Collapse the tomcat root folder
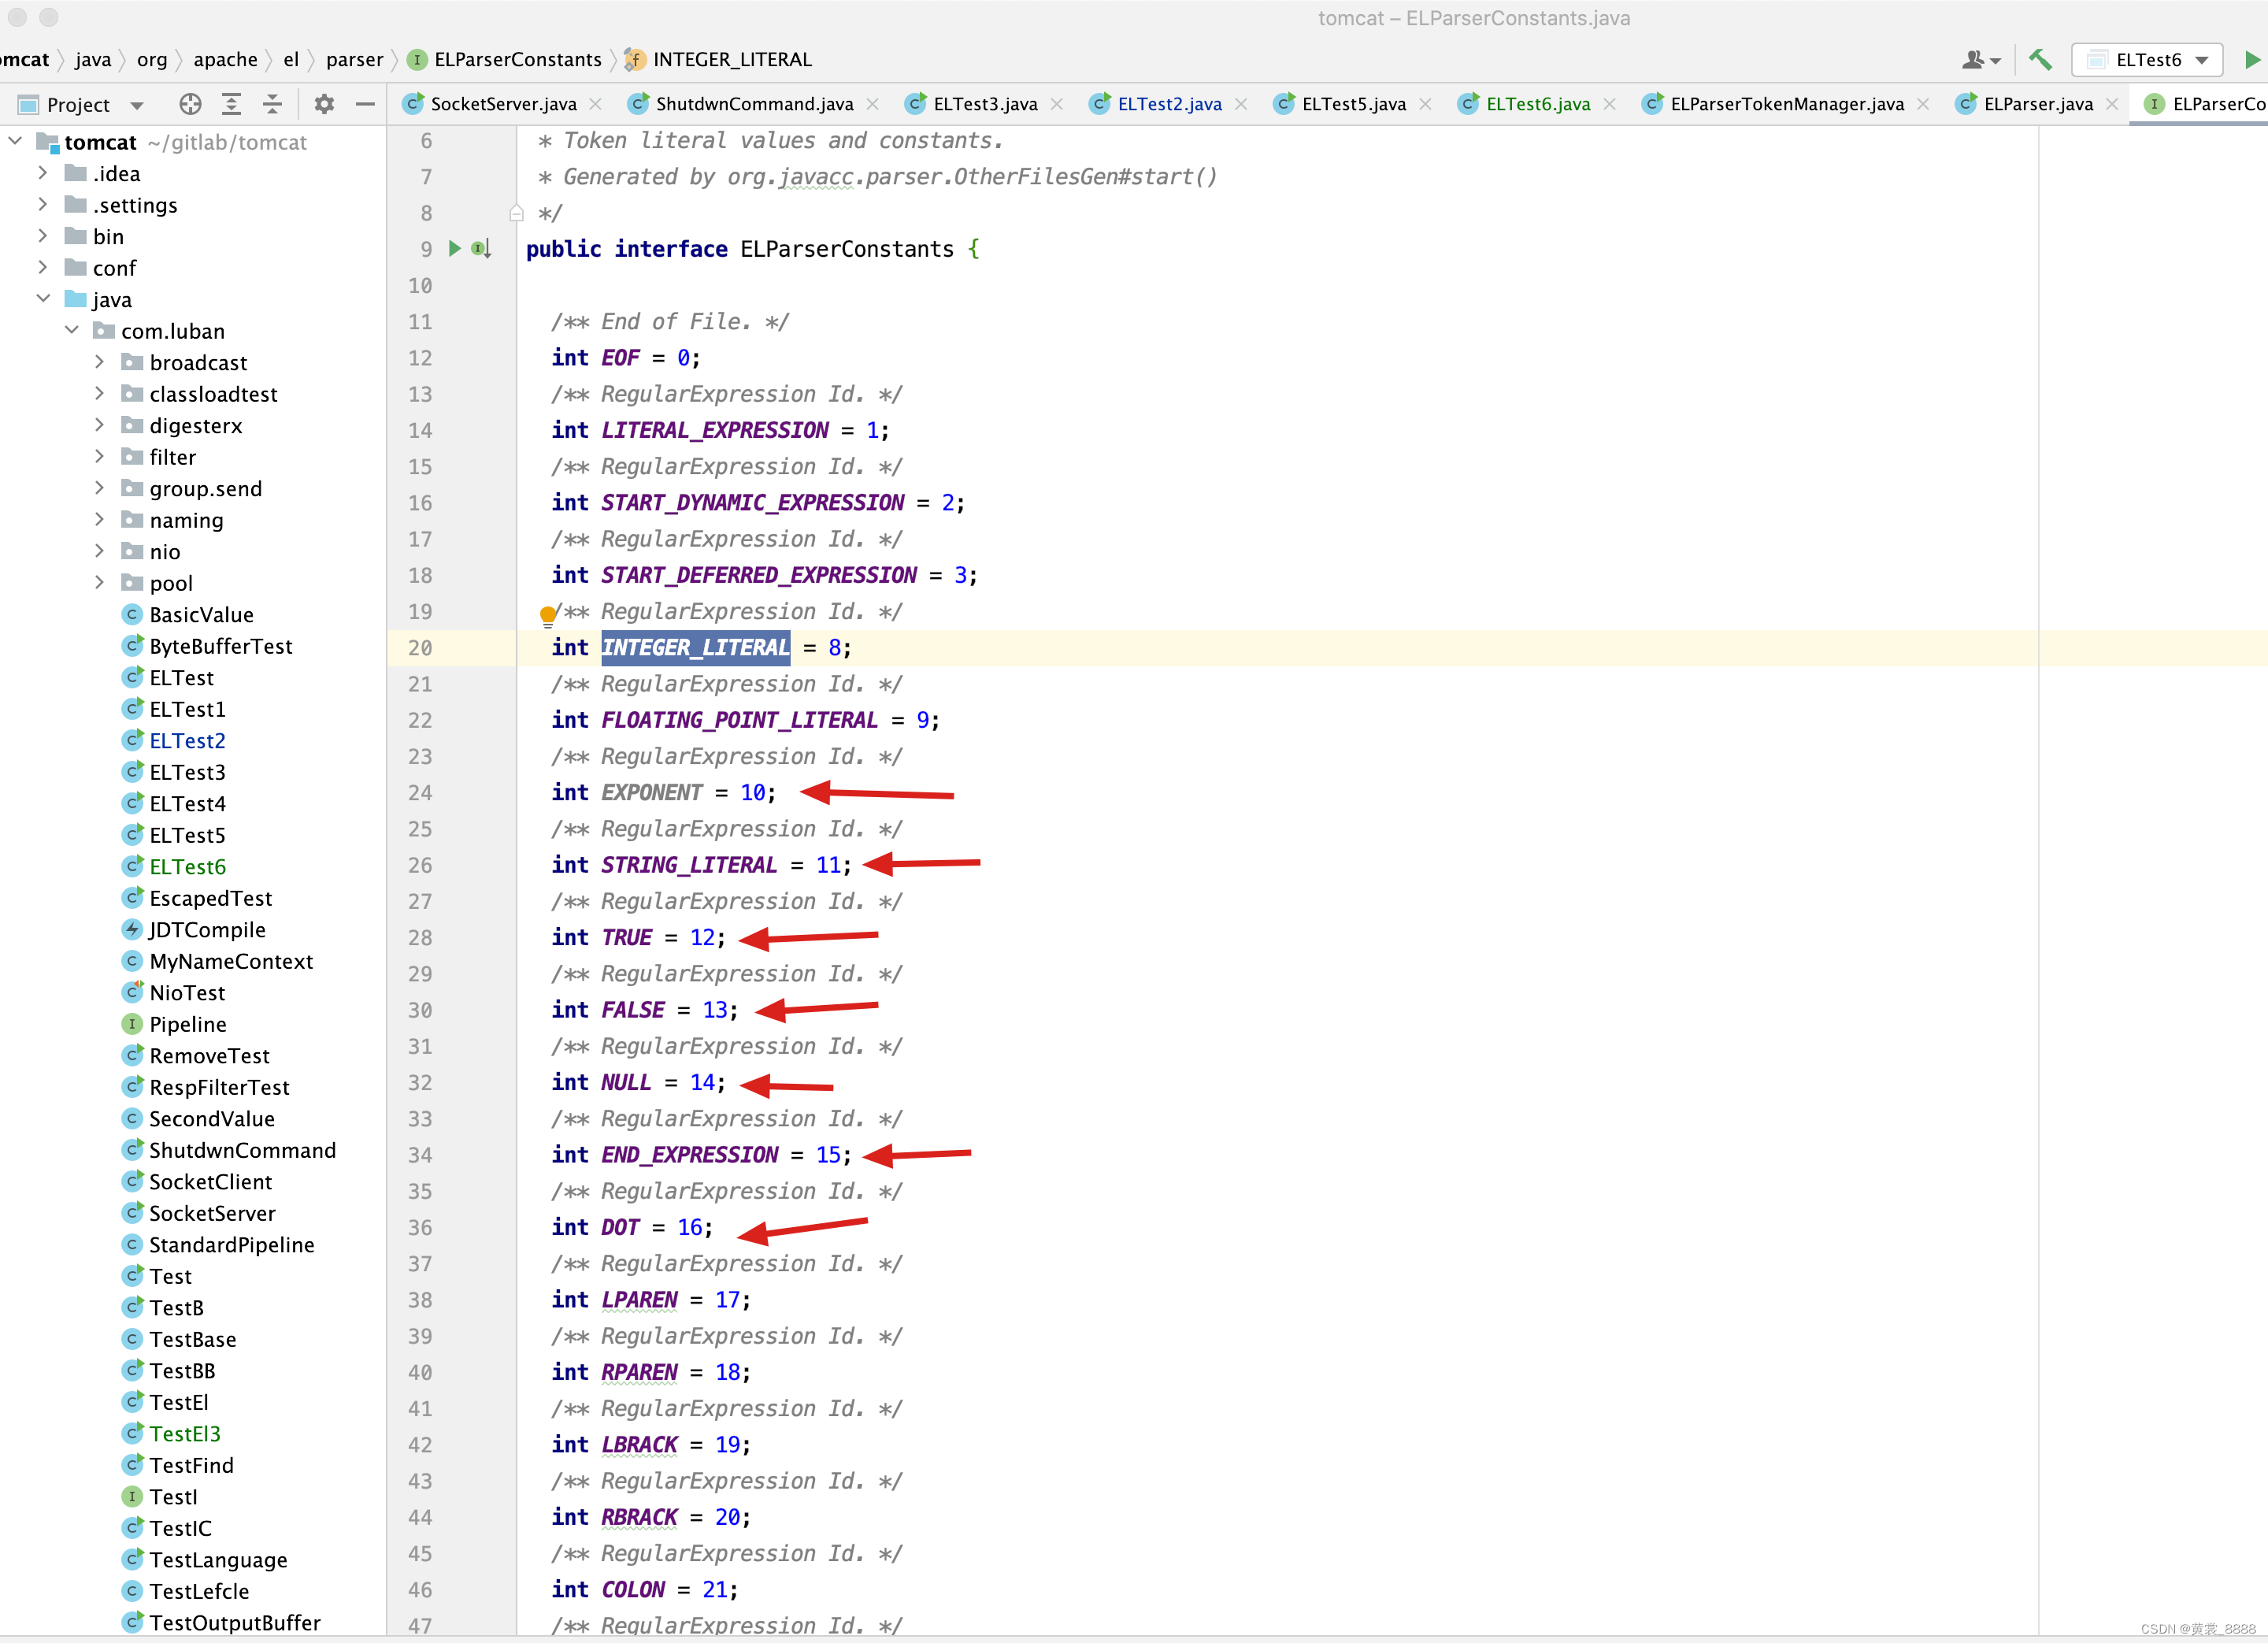The width and height of the screenshot is (2268, 1643). [x=15, y=141]
